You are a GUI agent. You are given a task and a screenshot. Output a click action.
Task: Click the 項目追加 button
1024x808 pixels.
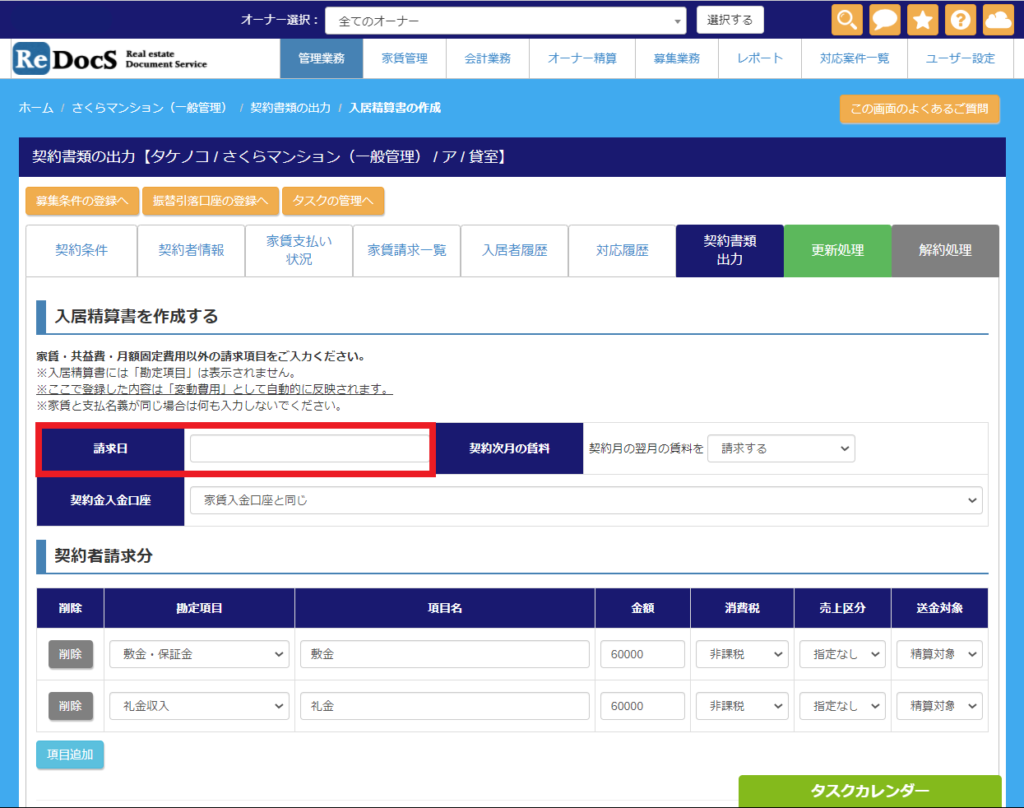coord(69,755)
